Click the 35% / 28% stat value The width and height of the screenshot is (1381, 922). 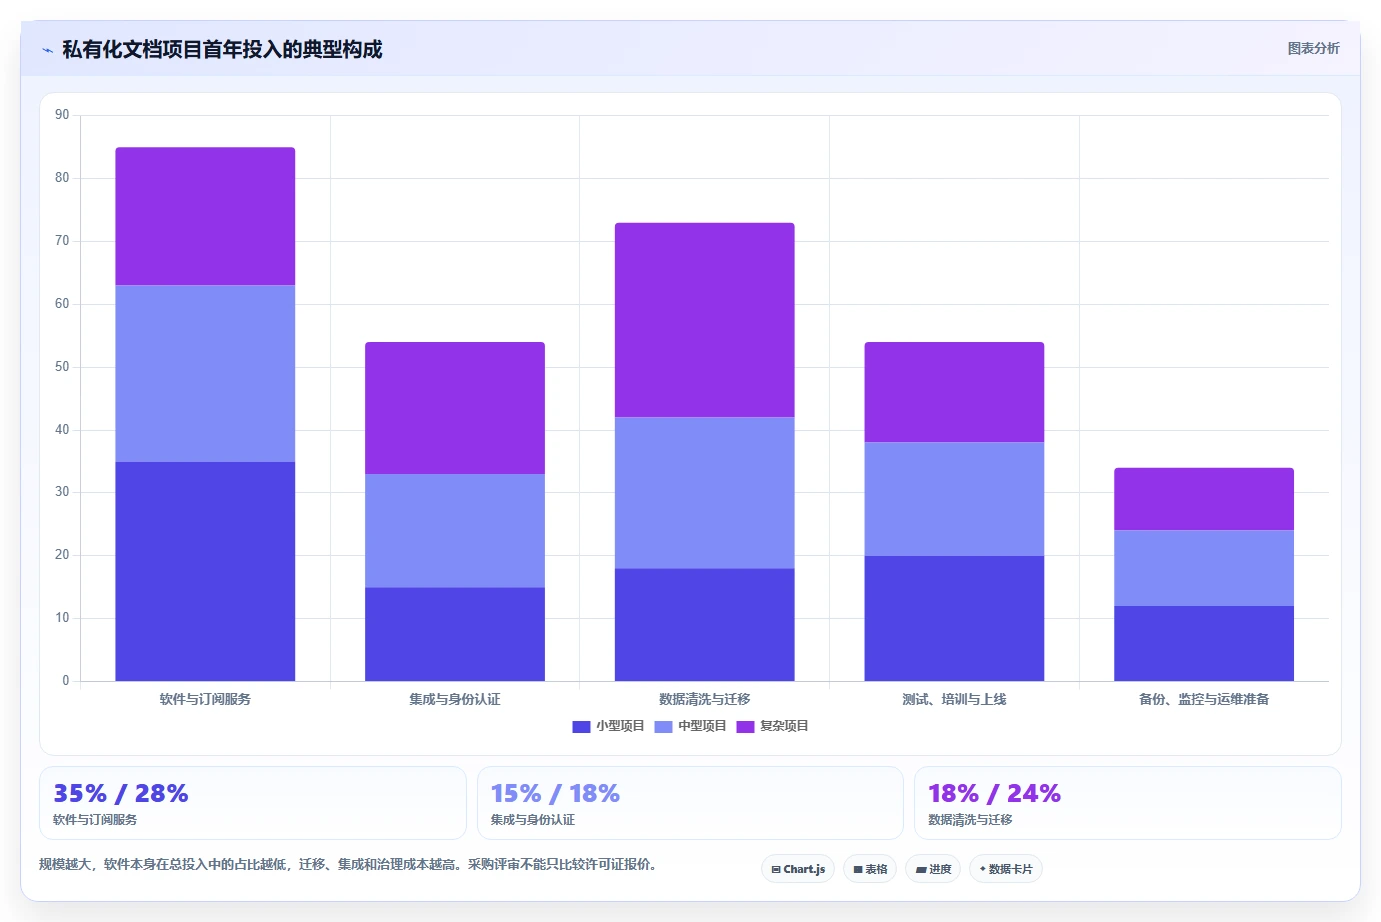(x=121, y=793)
